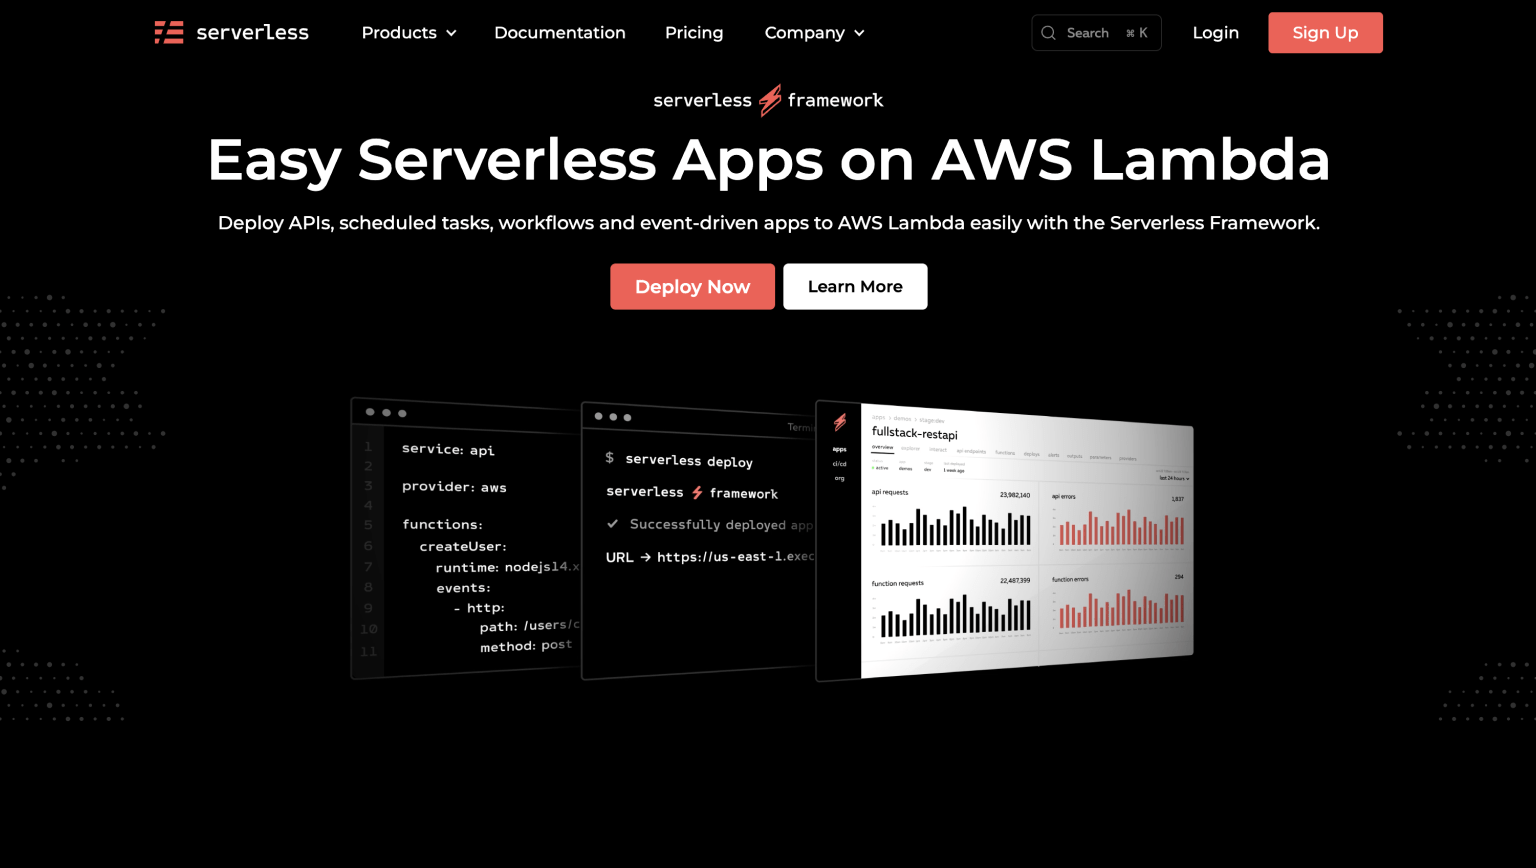Viewport: 1536px width, 868px height.
Task: Click the 'service: api' code line
Action: [x=448, y=449]
